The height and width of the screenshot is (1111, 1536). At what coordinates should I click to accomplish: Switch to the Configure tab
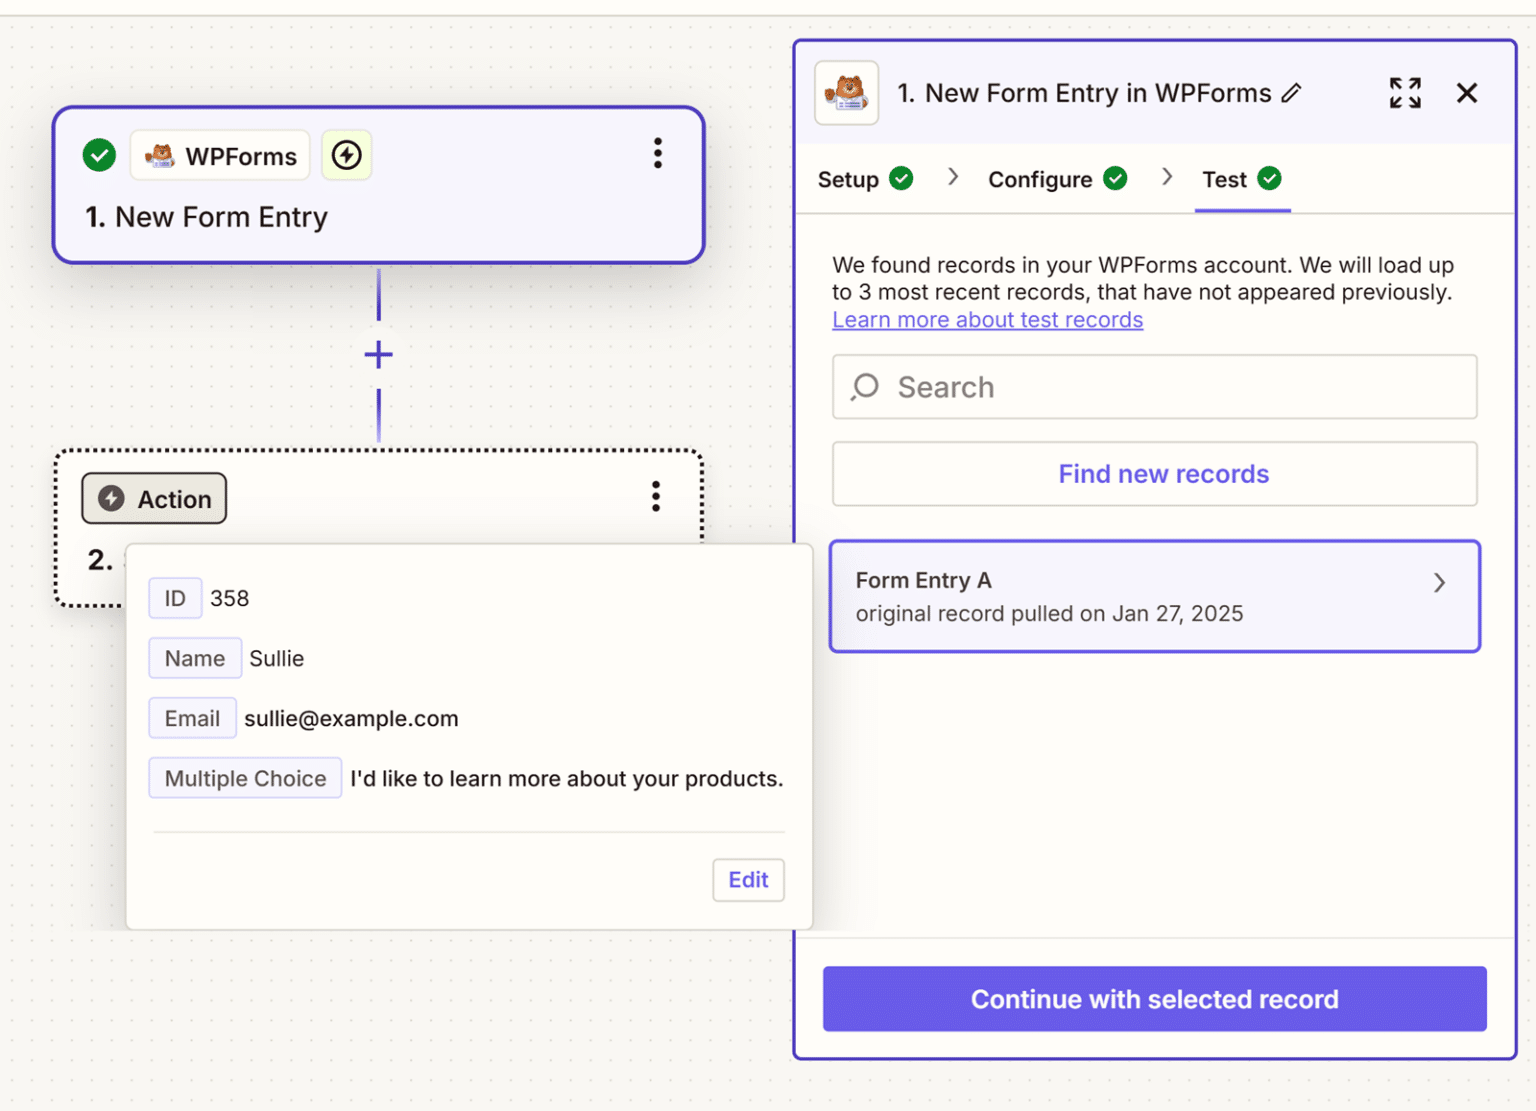1040,178
